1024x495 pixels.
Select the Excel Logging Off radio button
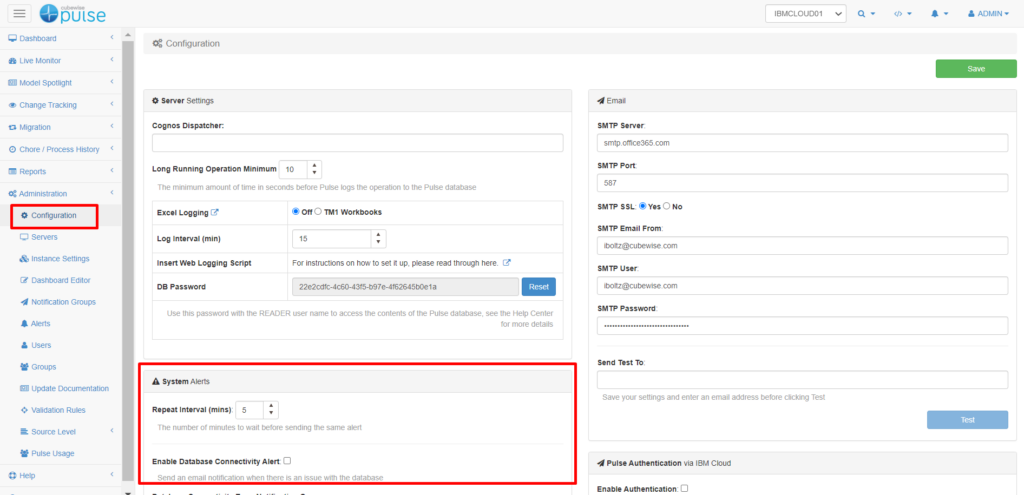[296, 212]
